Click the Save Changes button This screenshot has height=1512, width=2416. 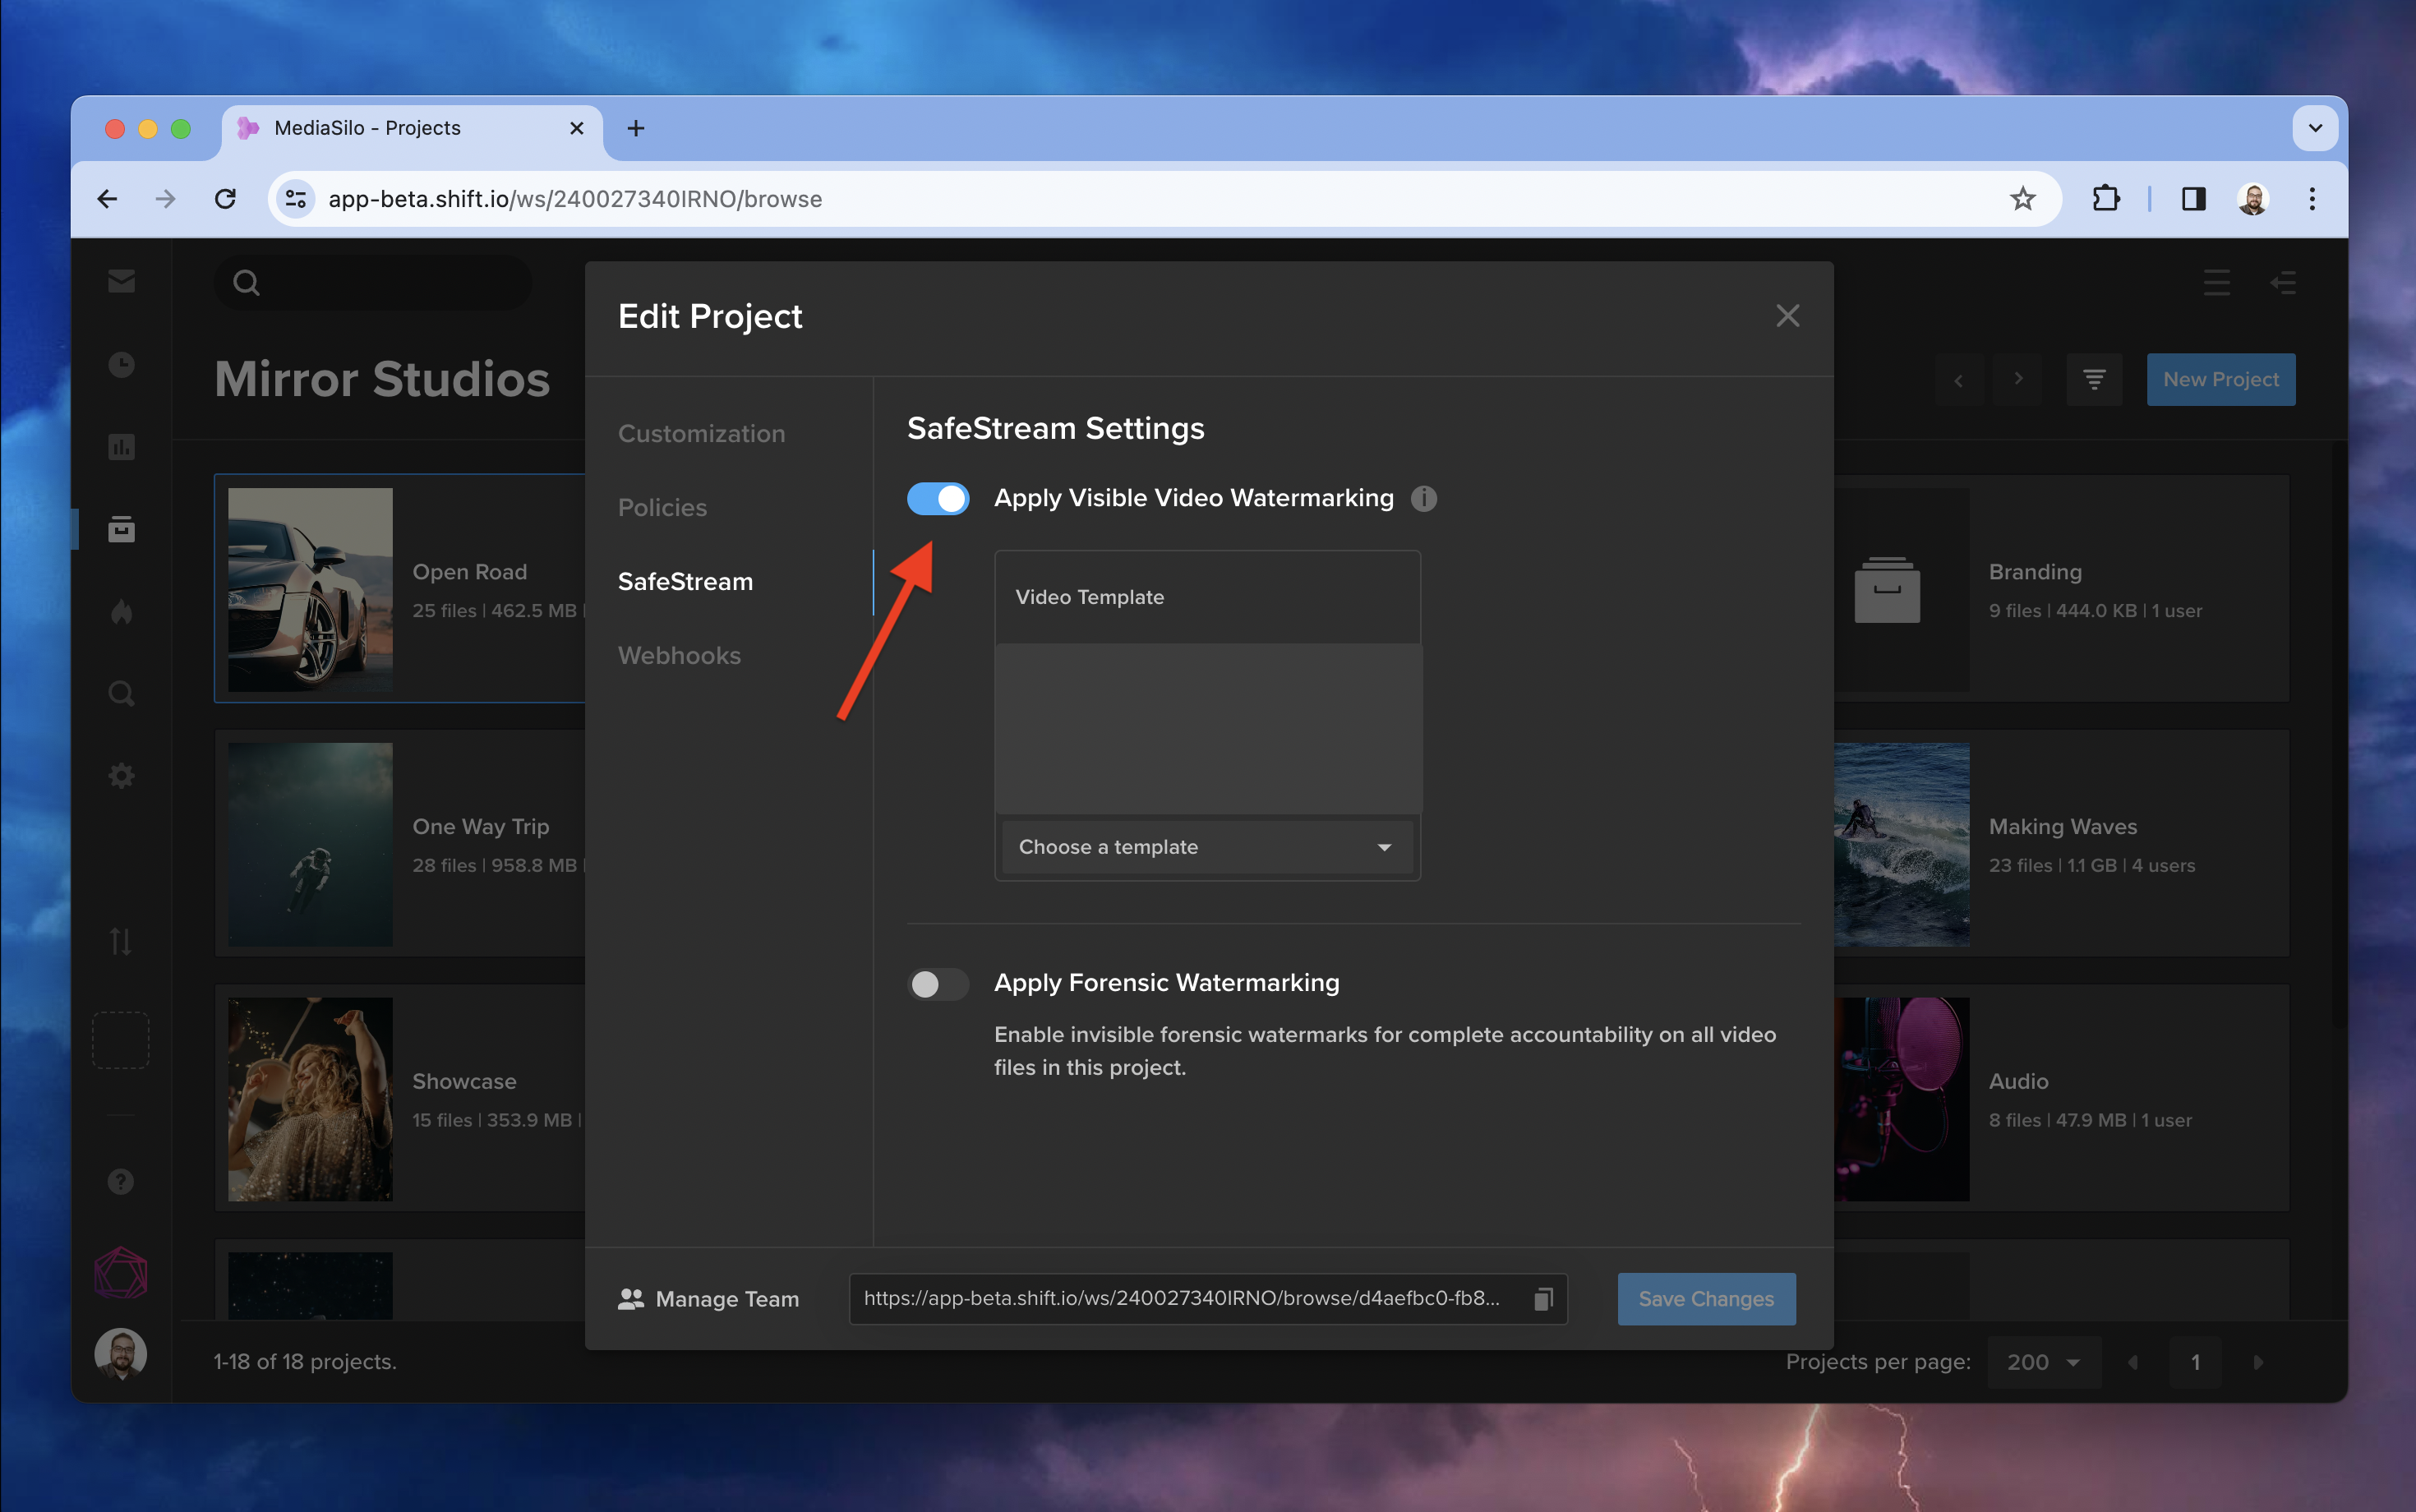point(1706,1299)
